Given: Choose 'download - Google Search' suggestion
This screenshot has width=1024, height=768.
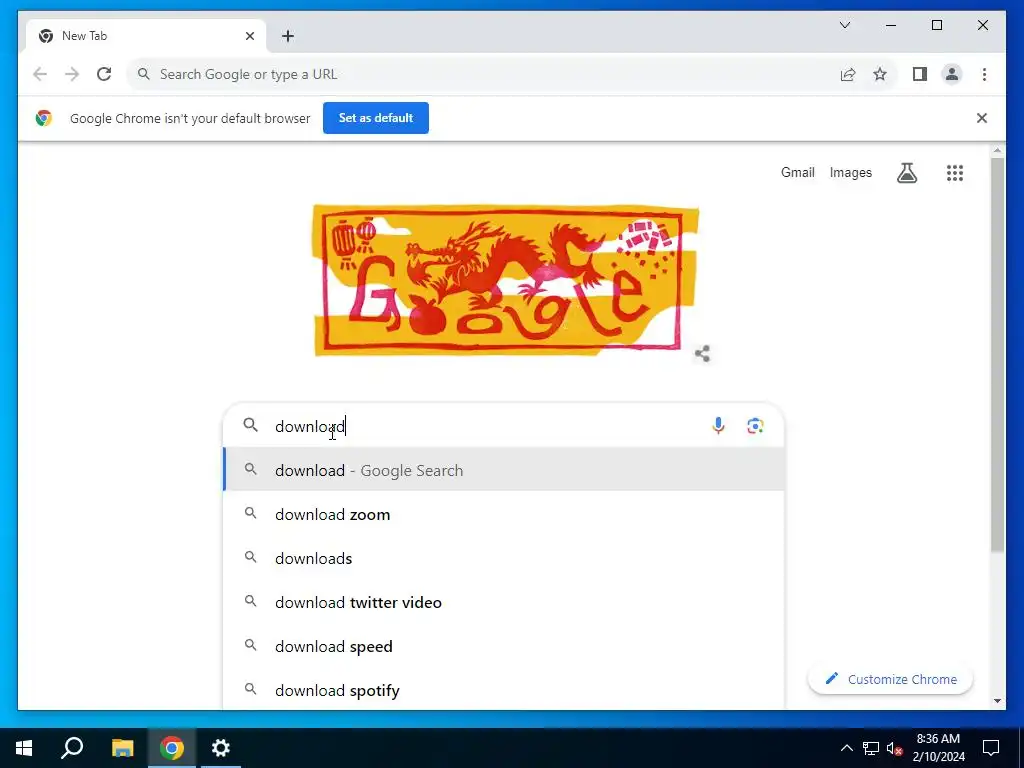Looking at the screenshot, I should coord(504,470).
